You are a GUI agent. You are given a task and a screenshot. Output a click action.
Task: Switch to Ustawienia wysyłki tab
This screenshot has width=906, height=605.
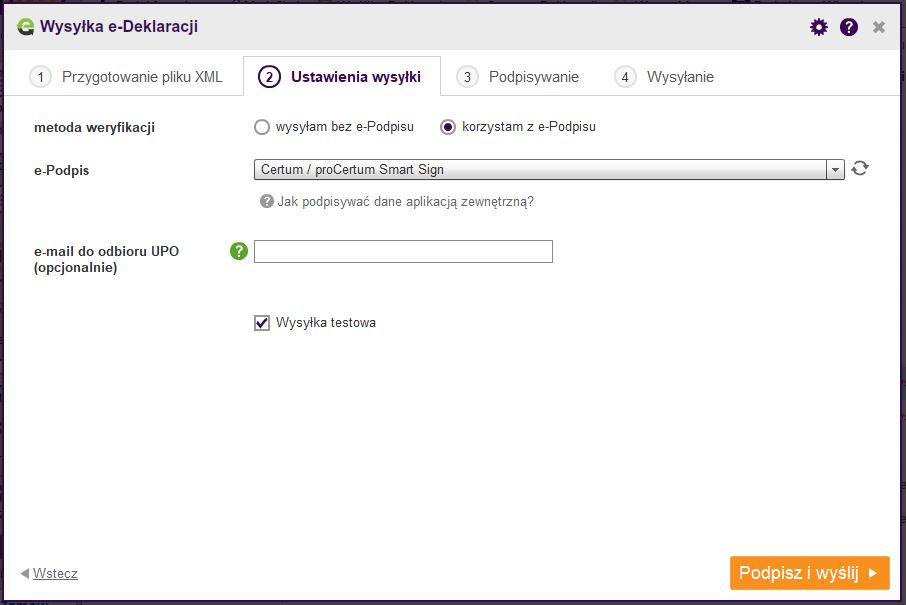click(342, 77)
